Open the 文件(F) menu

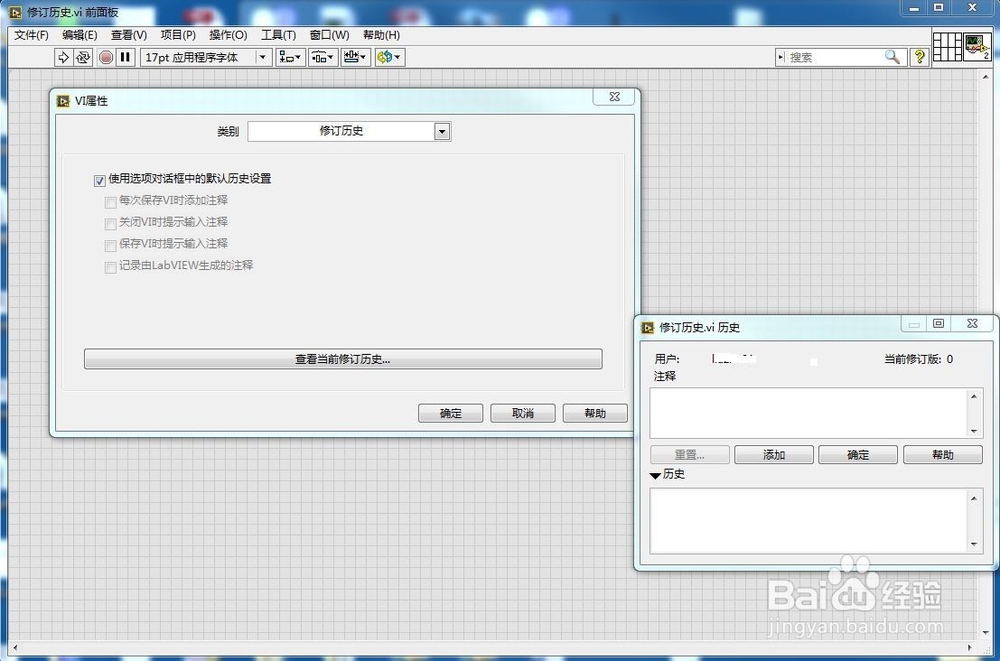(30, 35)
